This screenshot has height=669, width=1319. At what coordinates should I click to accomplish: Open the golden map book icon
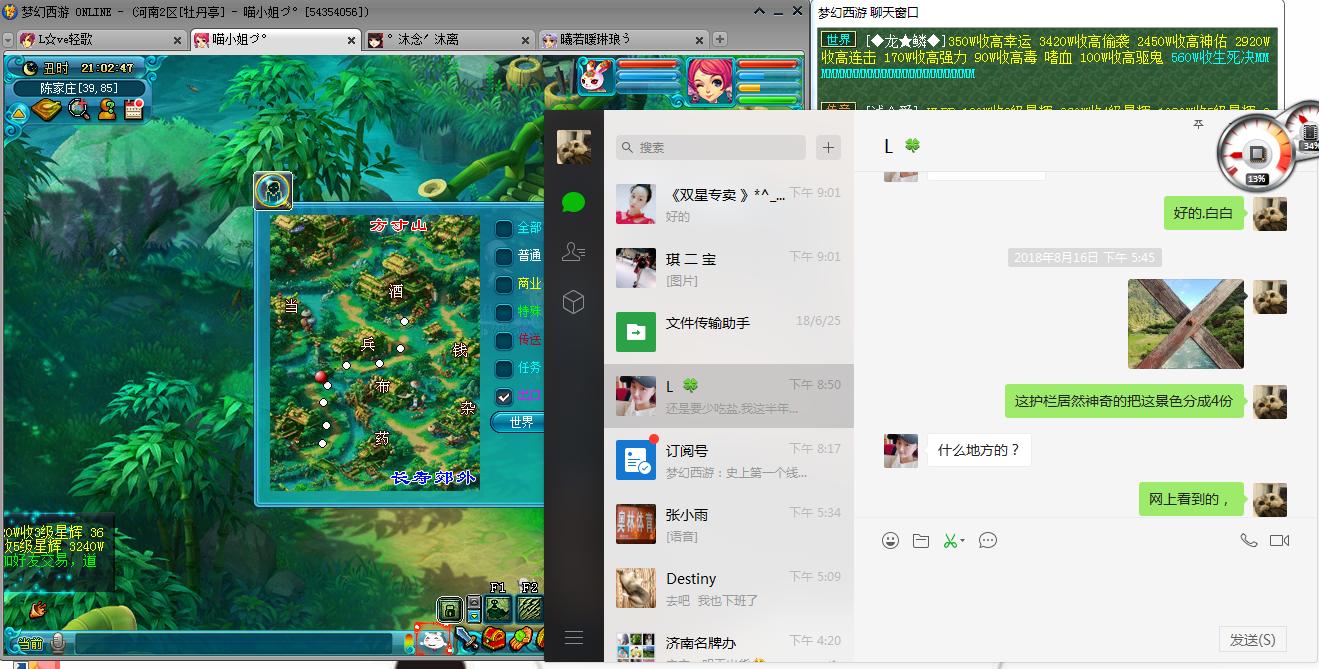(x=47, y=110)
